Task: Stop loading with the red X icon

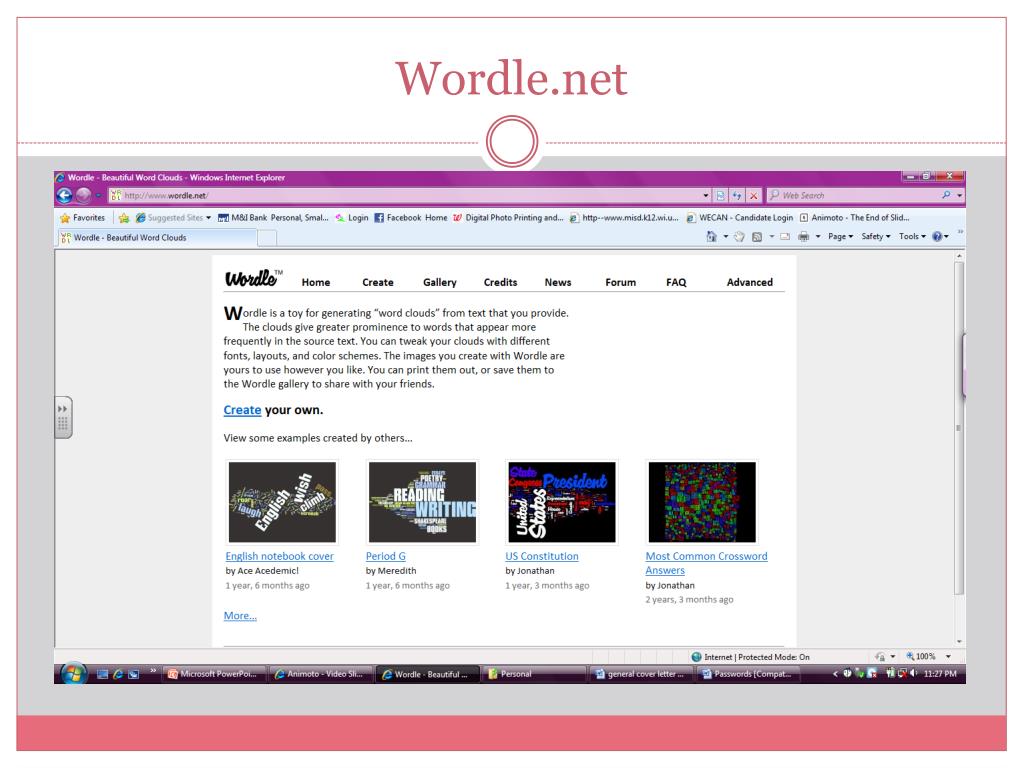Action: [753, 195]
